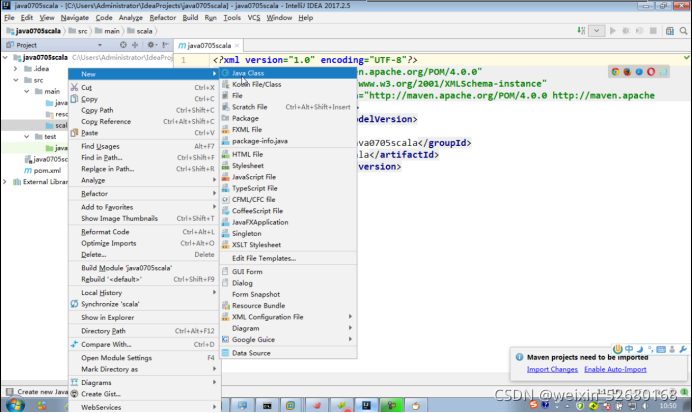
Task: Click the Stop square icon in toolbar
Action: tap(653, 31)
